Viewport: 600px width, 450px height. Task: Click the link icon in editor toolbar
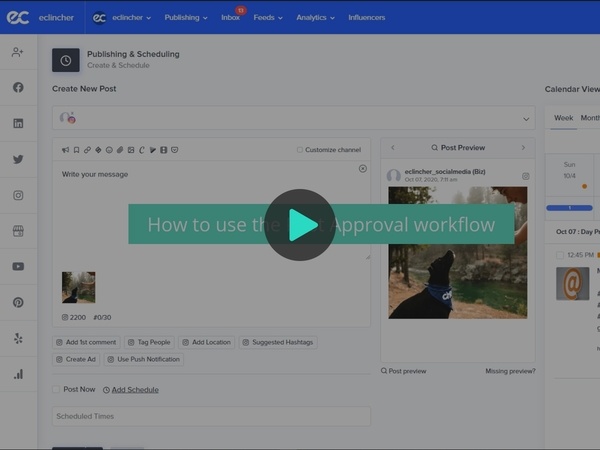pos(87,150)
